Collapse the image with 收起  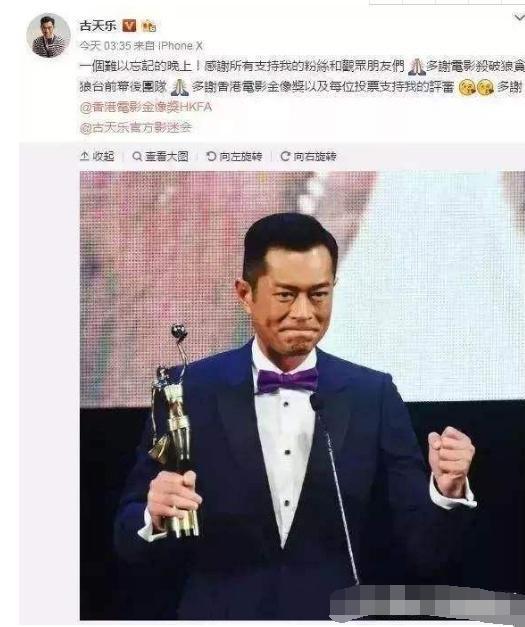point(97,156)
